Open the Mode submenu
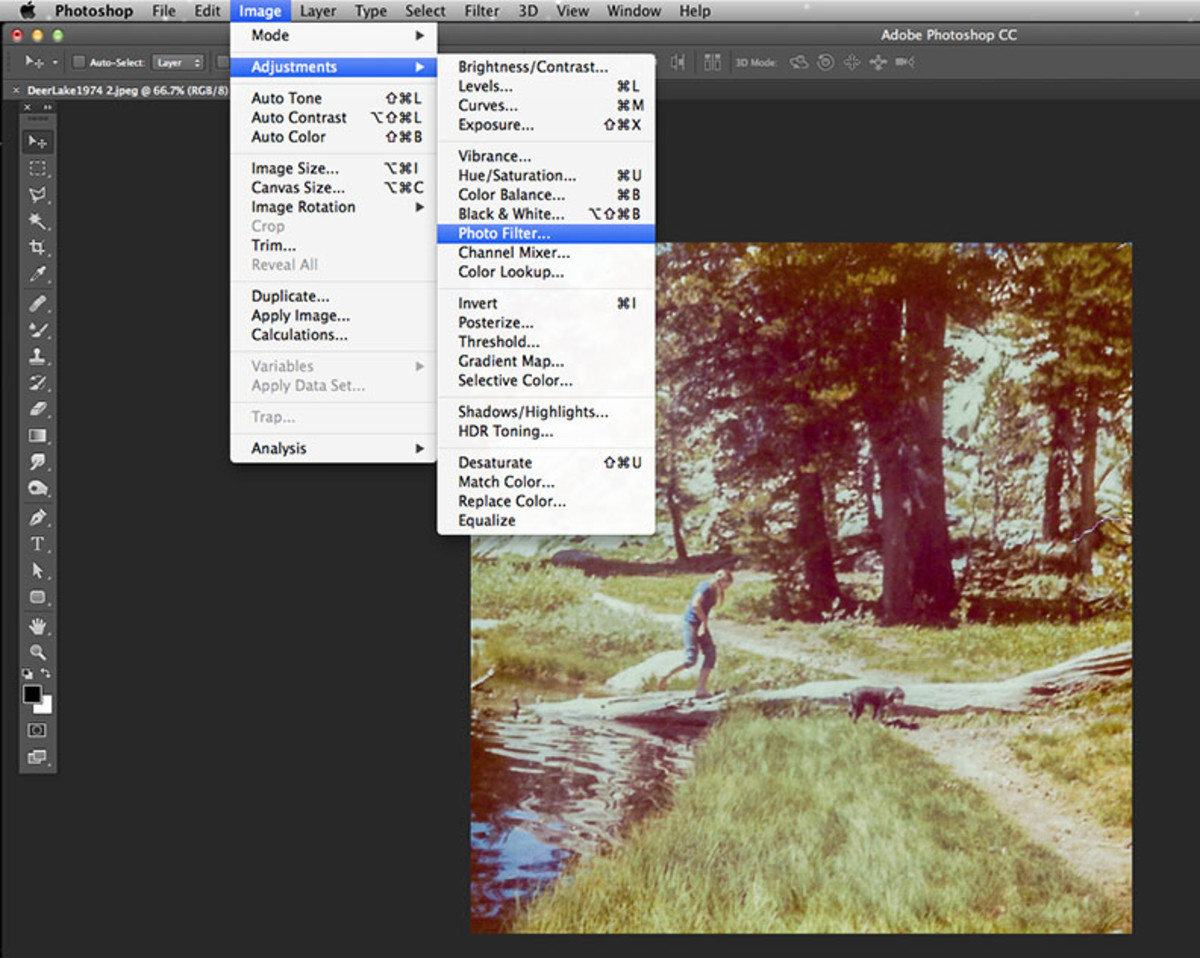Screen dimensions: 1200x958 pos(268,35)
